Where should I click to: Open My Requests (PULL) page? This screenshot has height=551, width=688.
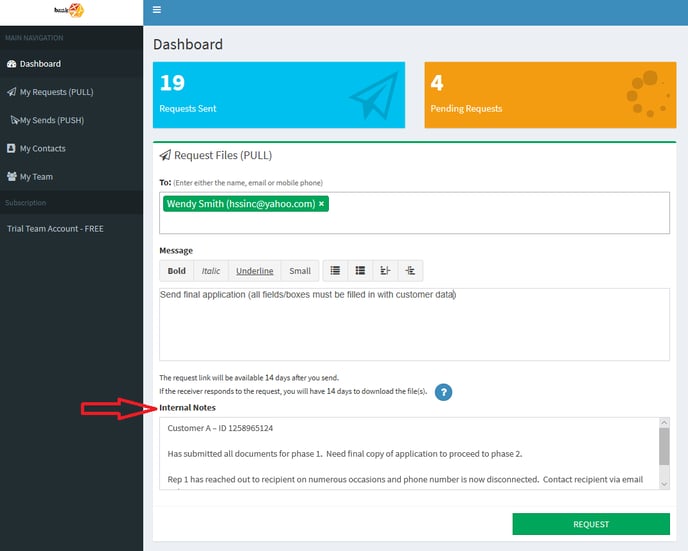click(x=56, y=92)
